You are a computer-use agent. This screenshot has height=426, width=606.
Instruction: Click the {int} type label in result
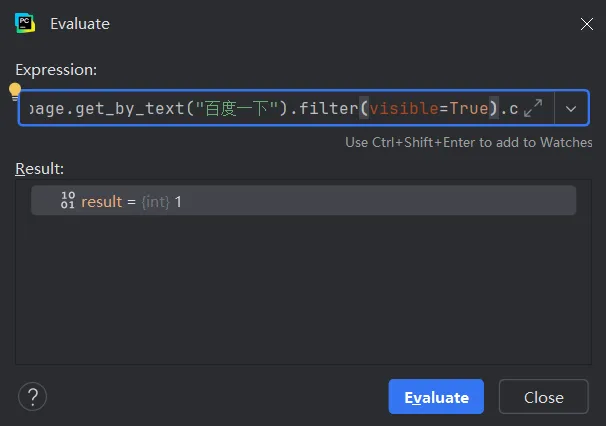155,201
